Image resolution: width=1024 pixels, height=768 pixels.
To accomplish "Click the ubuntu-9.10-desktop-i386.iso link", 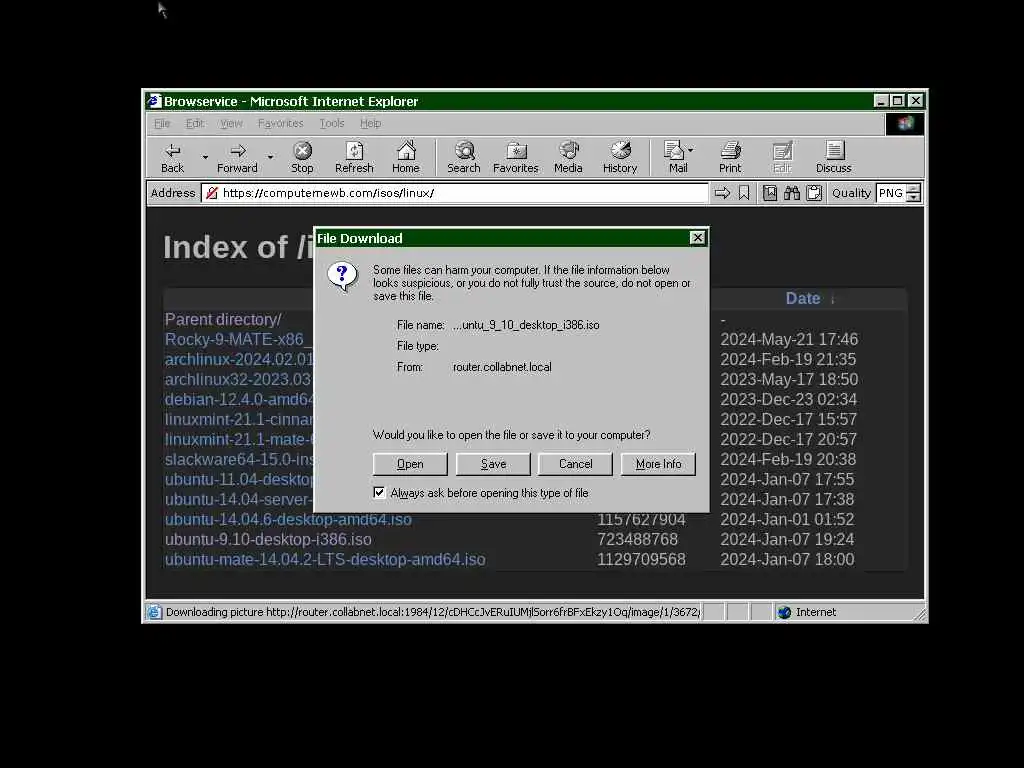I will tap(268, 539).
